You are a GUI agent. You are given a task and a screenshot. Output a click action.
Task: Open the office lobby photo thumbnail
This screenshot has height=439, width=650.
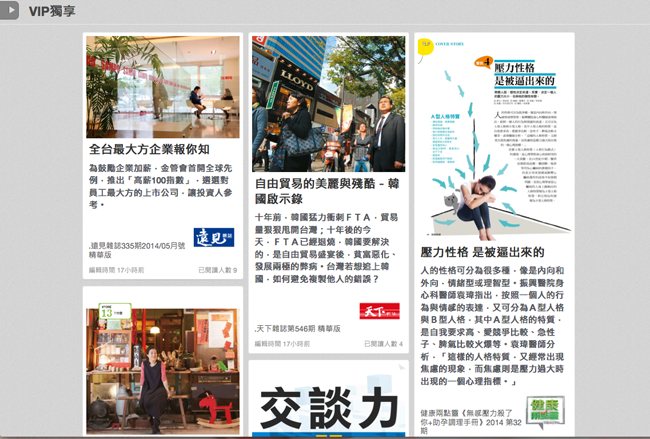point(162,87)
